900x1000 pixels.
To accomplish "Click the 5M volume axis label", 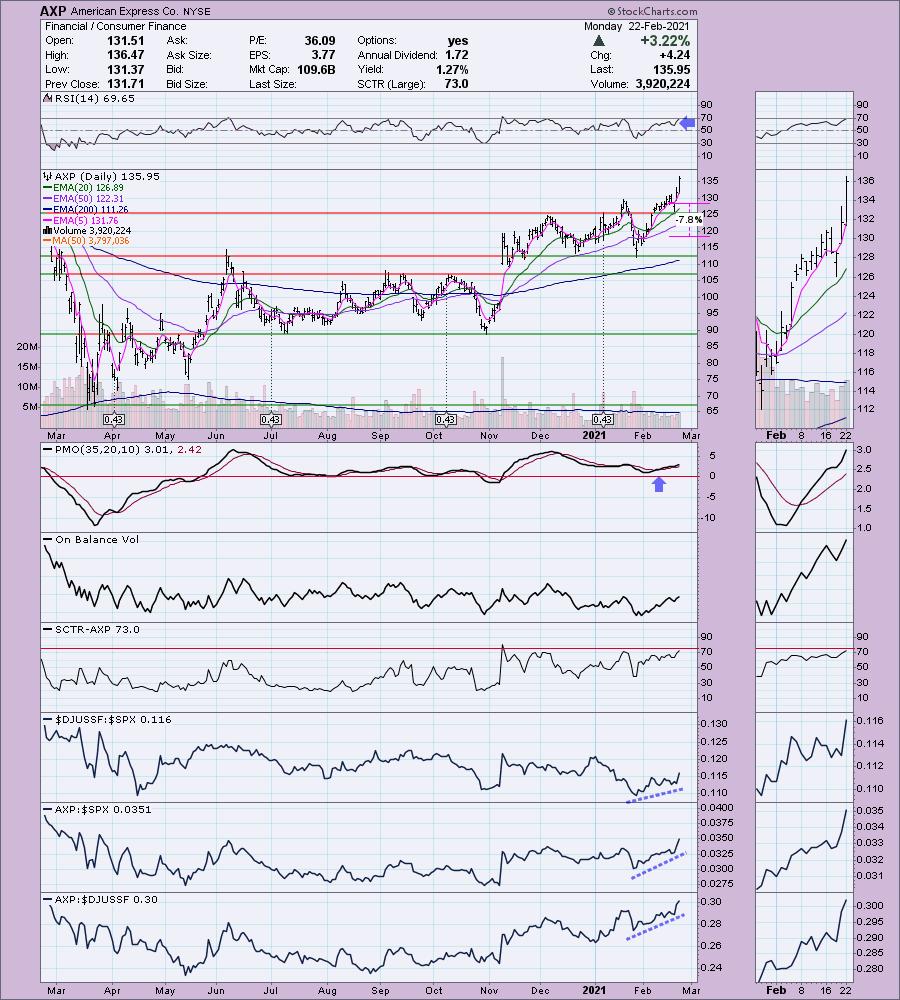I will (x=29, y=406).
